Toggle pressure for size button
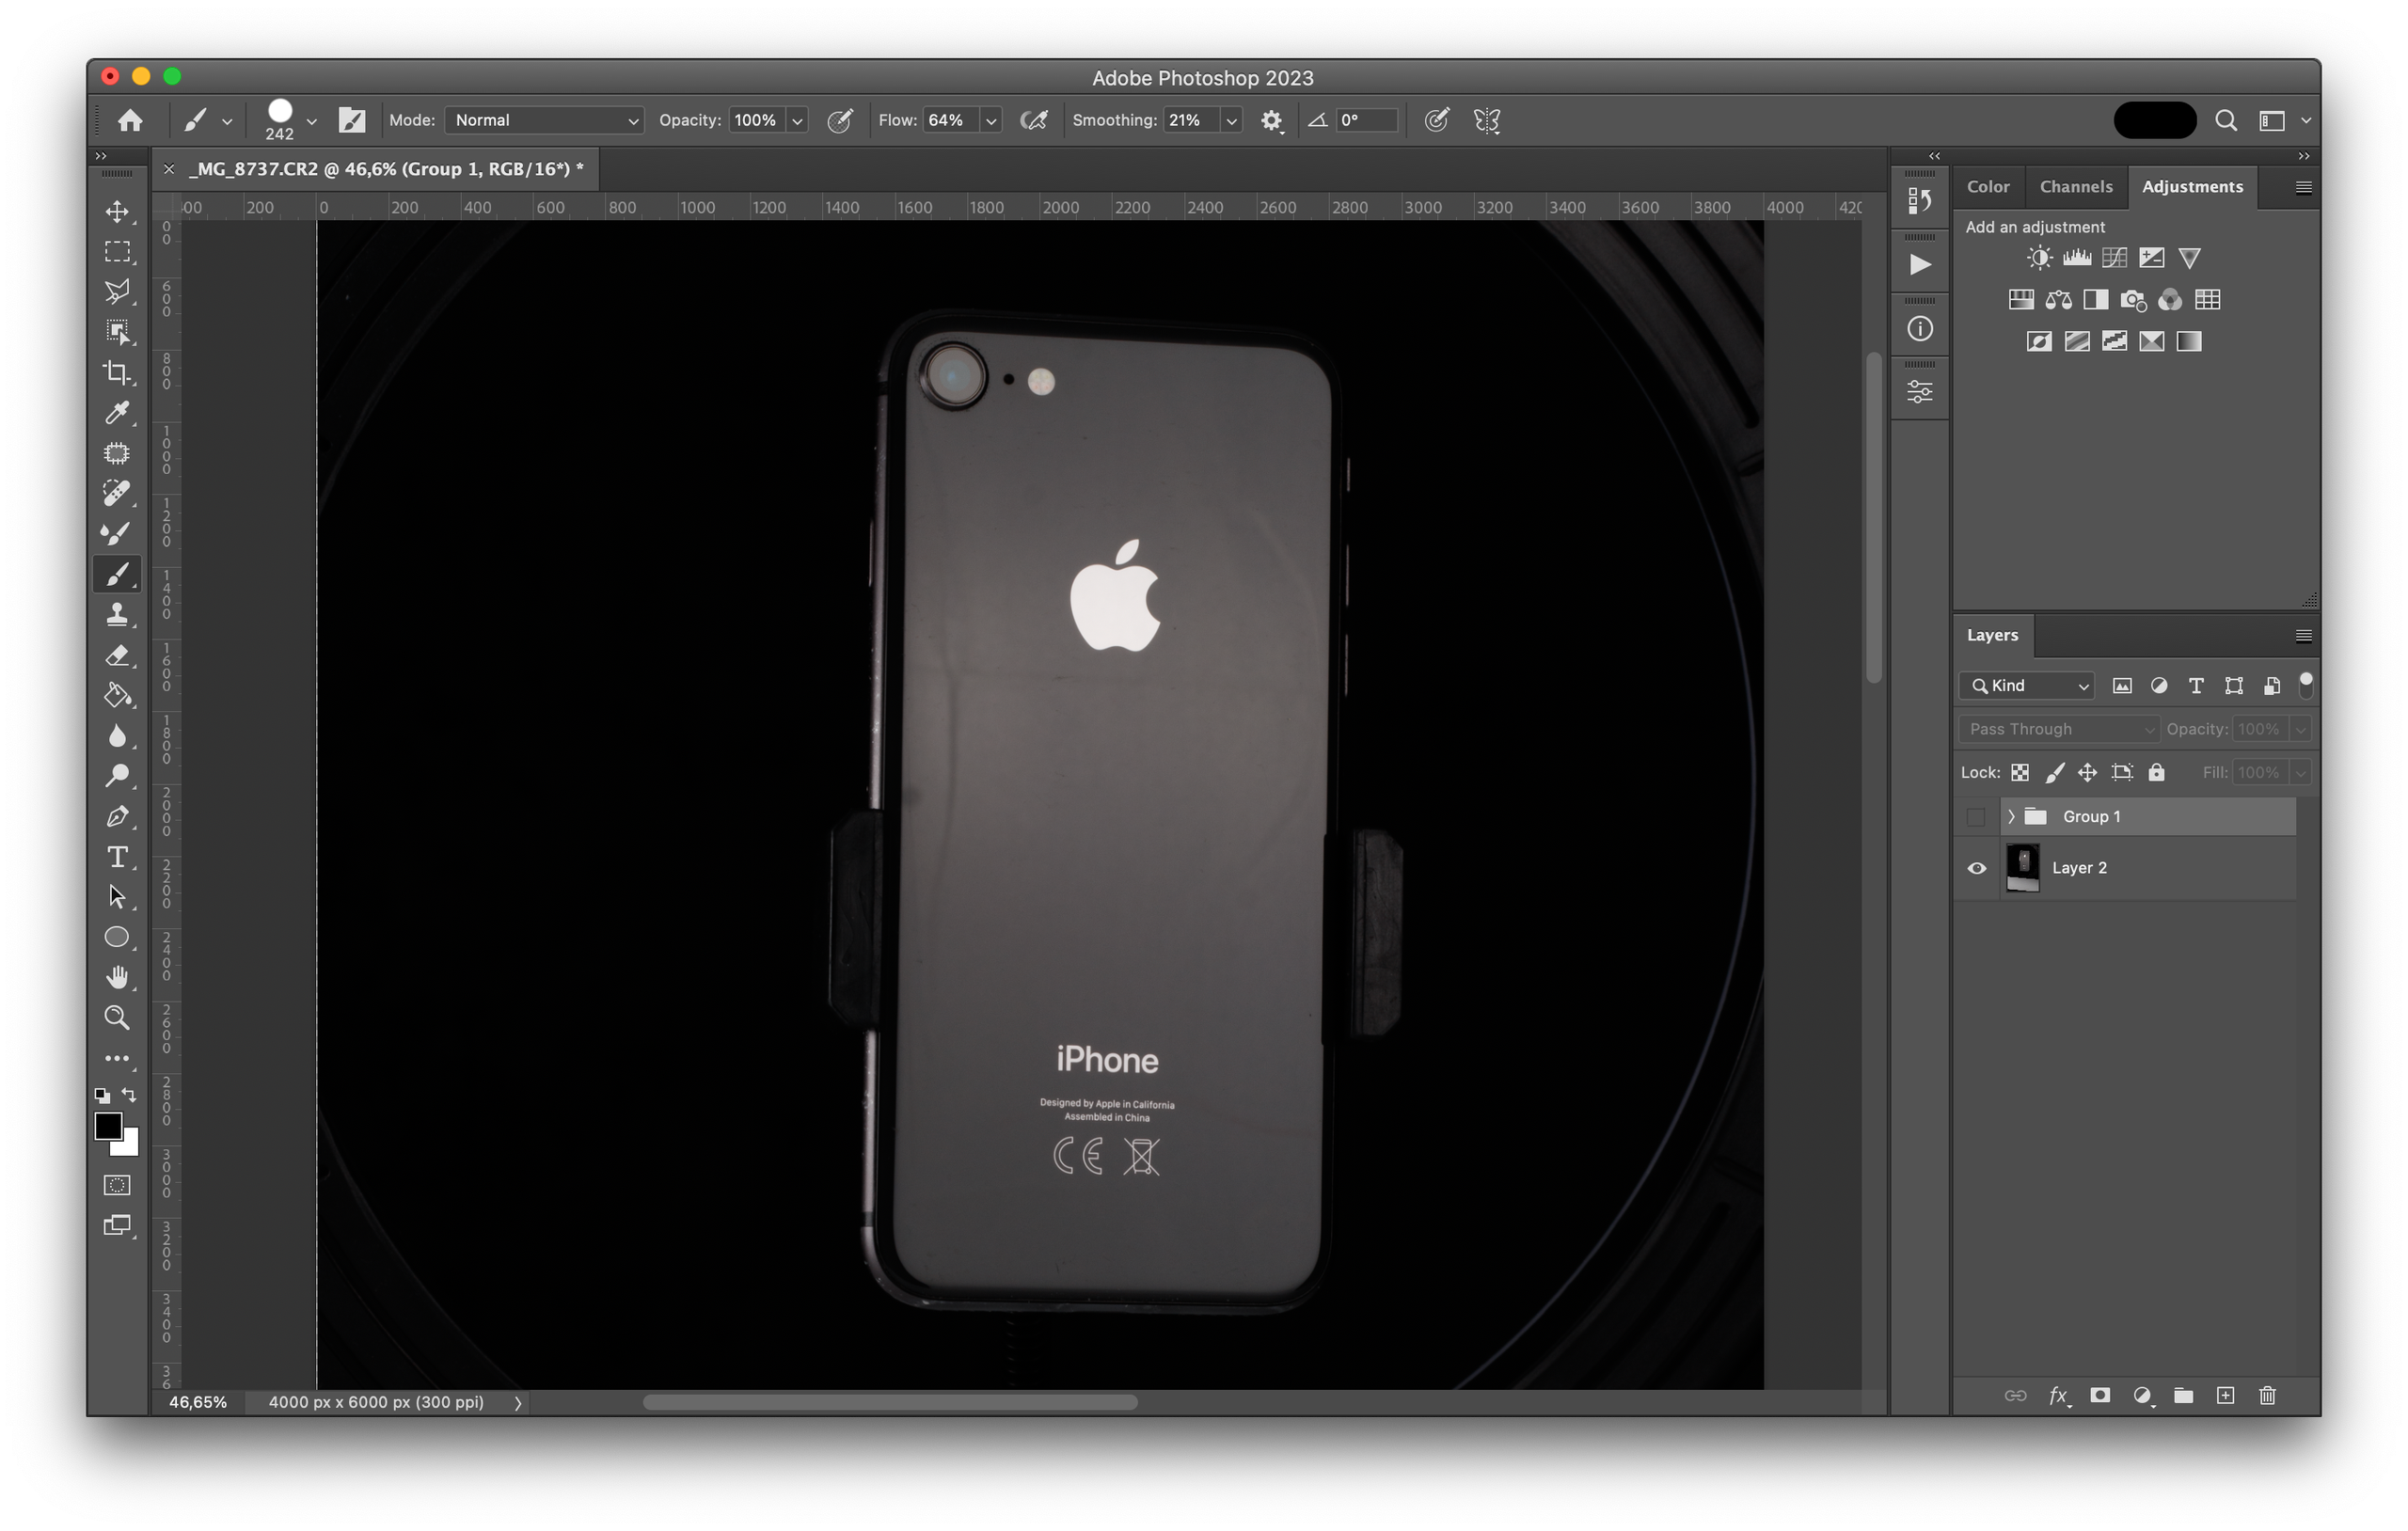This screenshot has width=2408, height=1531. pos(1436,120)
